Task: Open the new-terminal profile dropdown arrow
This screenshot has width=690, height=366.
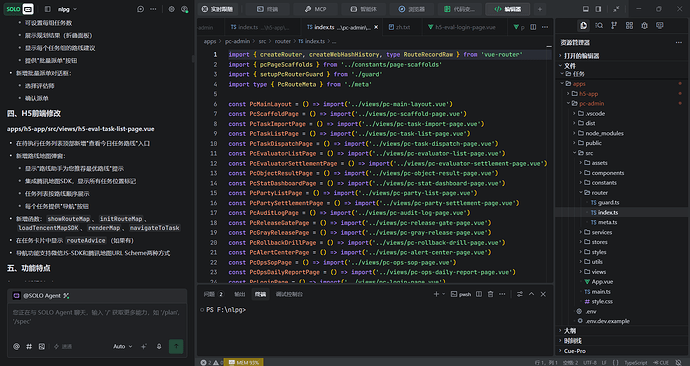Action: pyautogui.click(x=444, y=294)
